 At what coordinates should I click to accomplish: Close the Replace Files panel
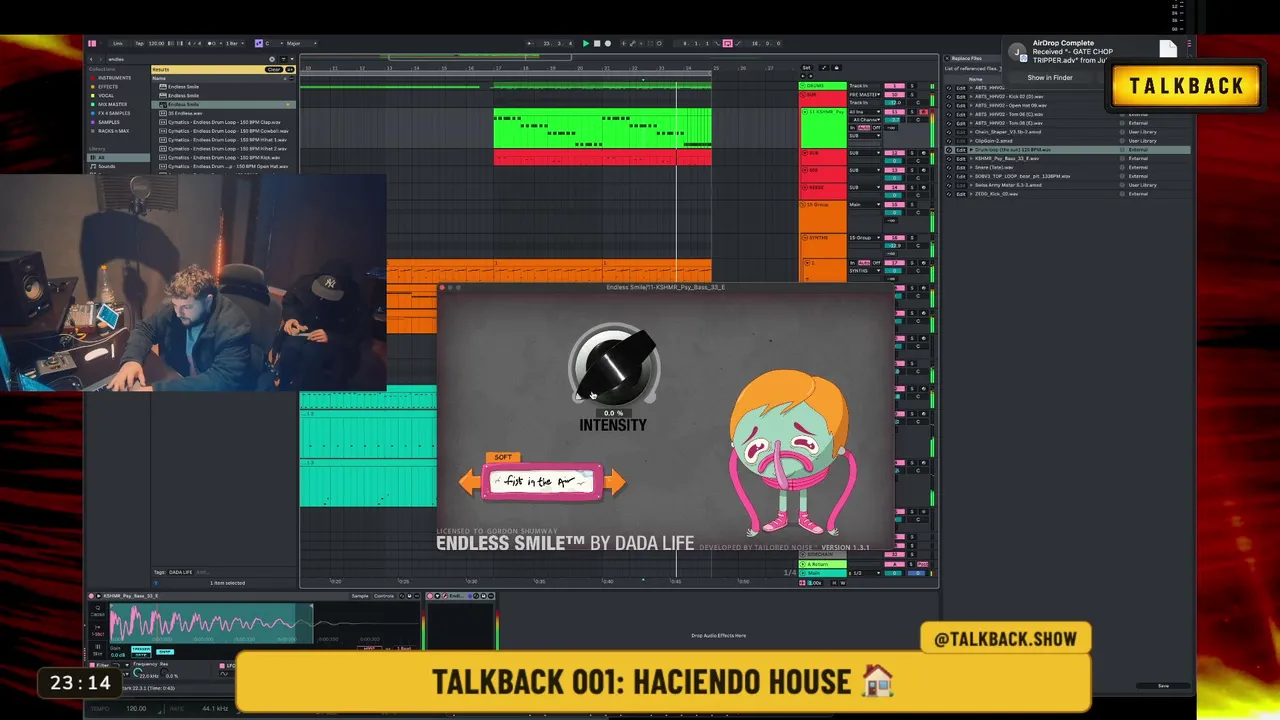(x=948, y=59)
